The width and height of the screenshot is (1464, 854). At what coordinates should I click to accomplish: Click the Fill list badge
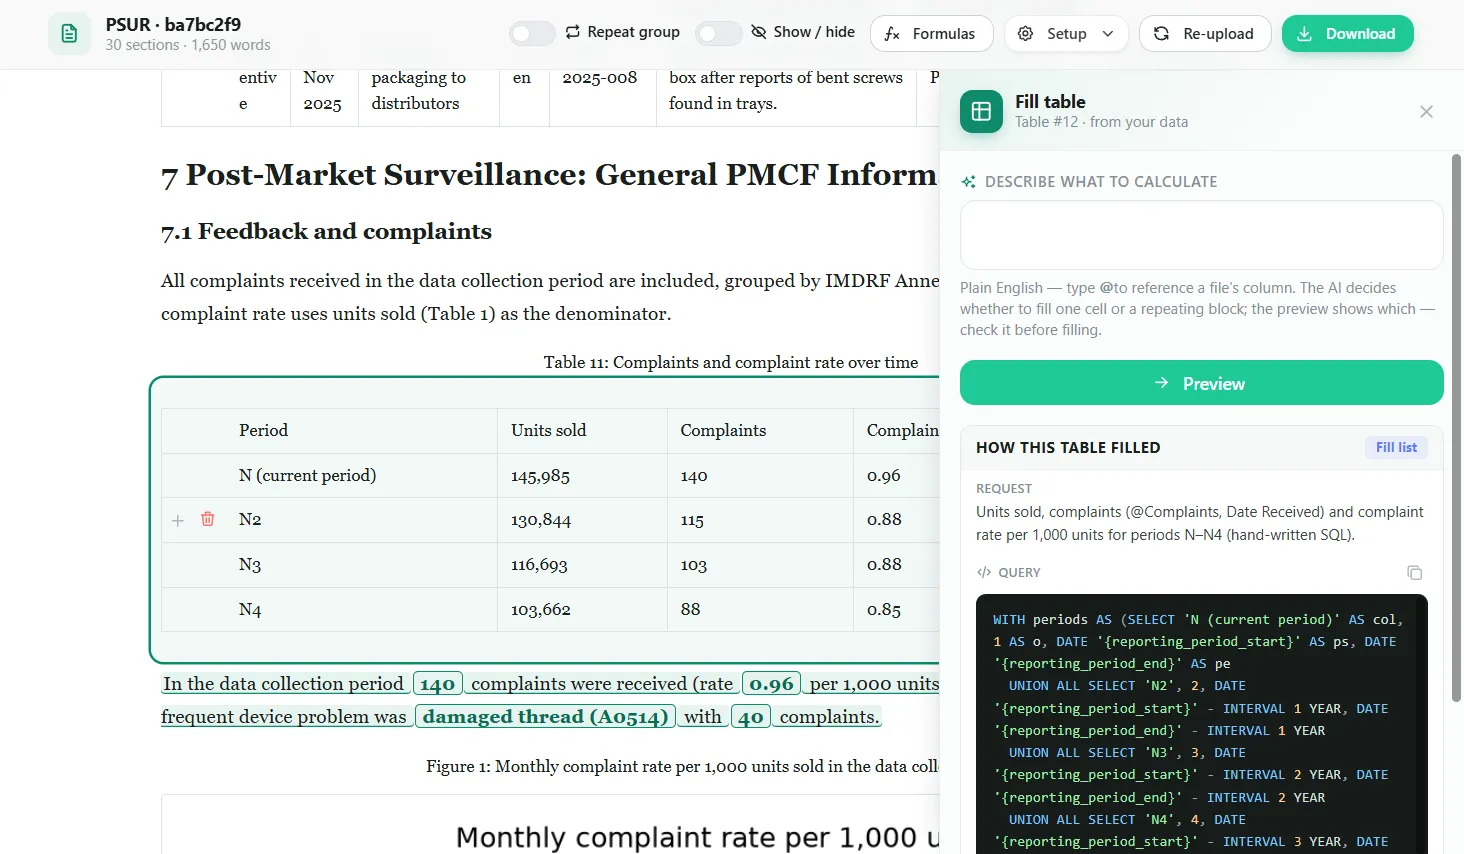click(x=1396, y=447)
